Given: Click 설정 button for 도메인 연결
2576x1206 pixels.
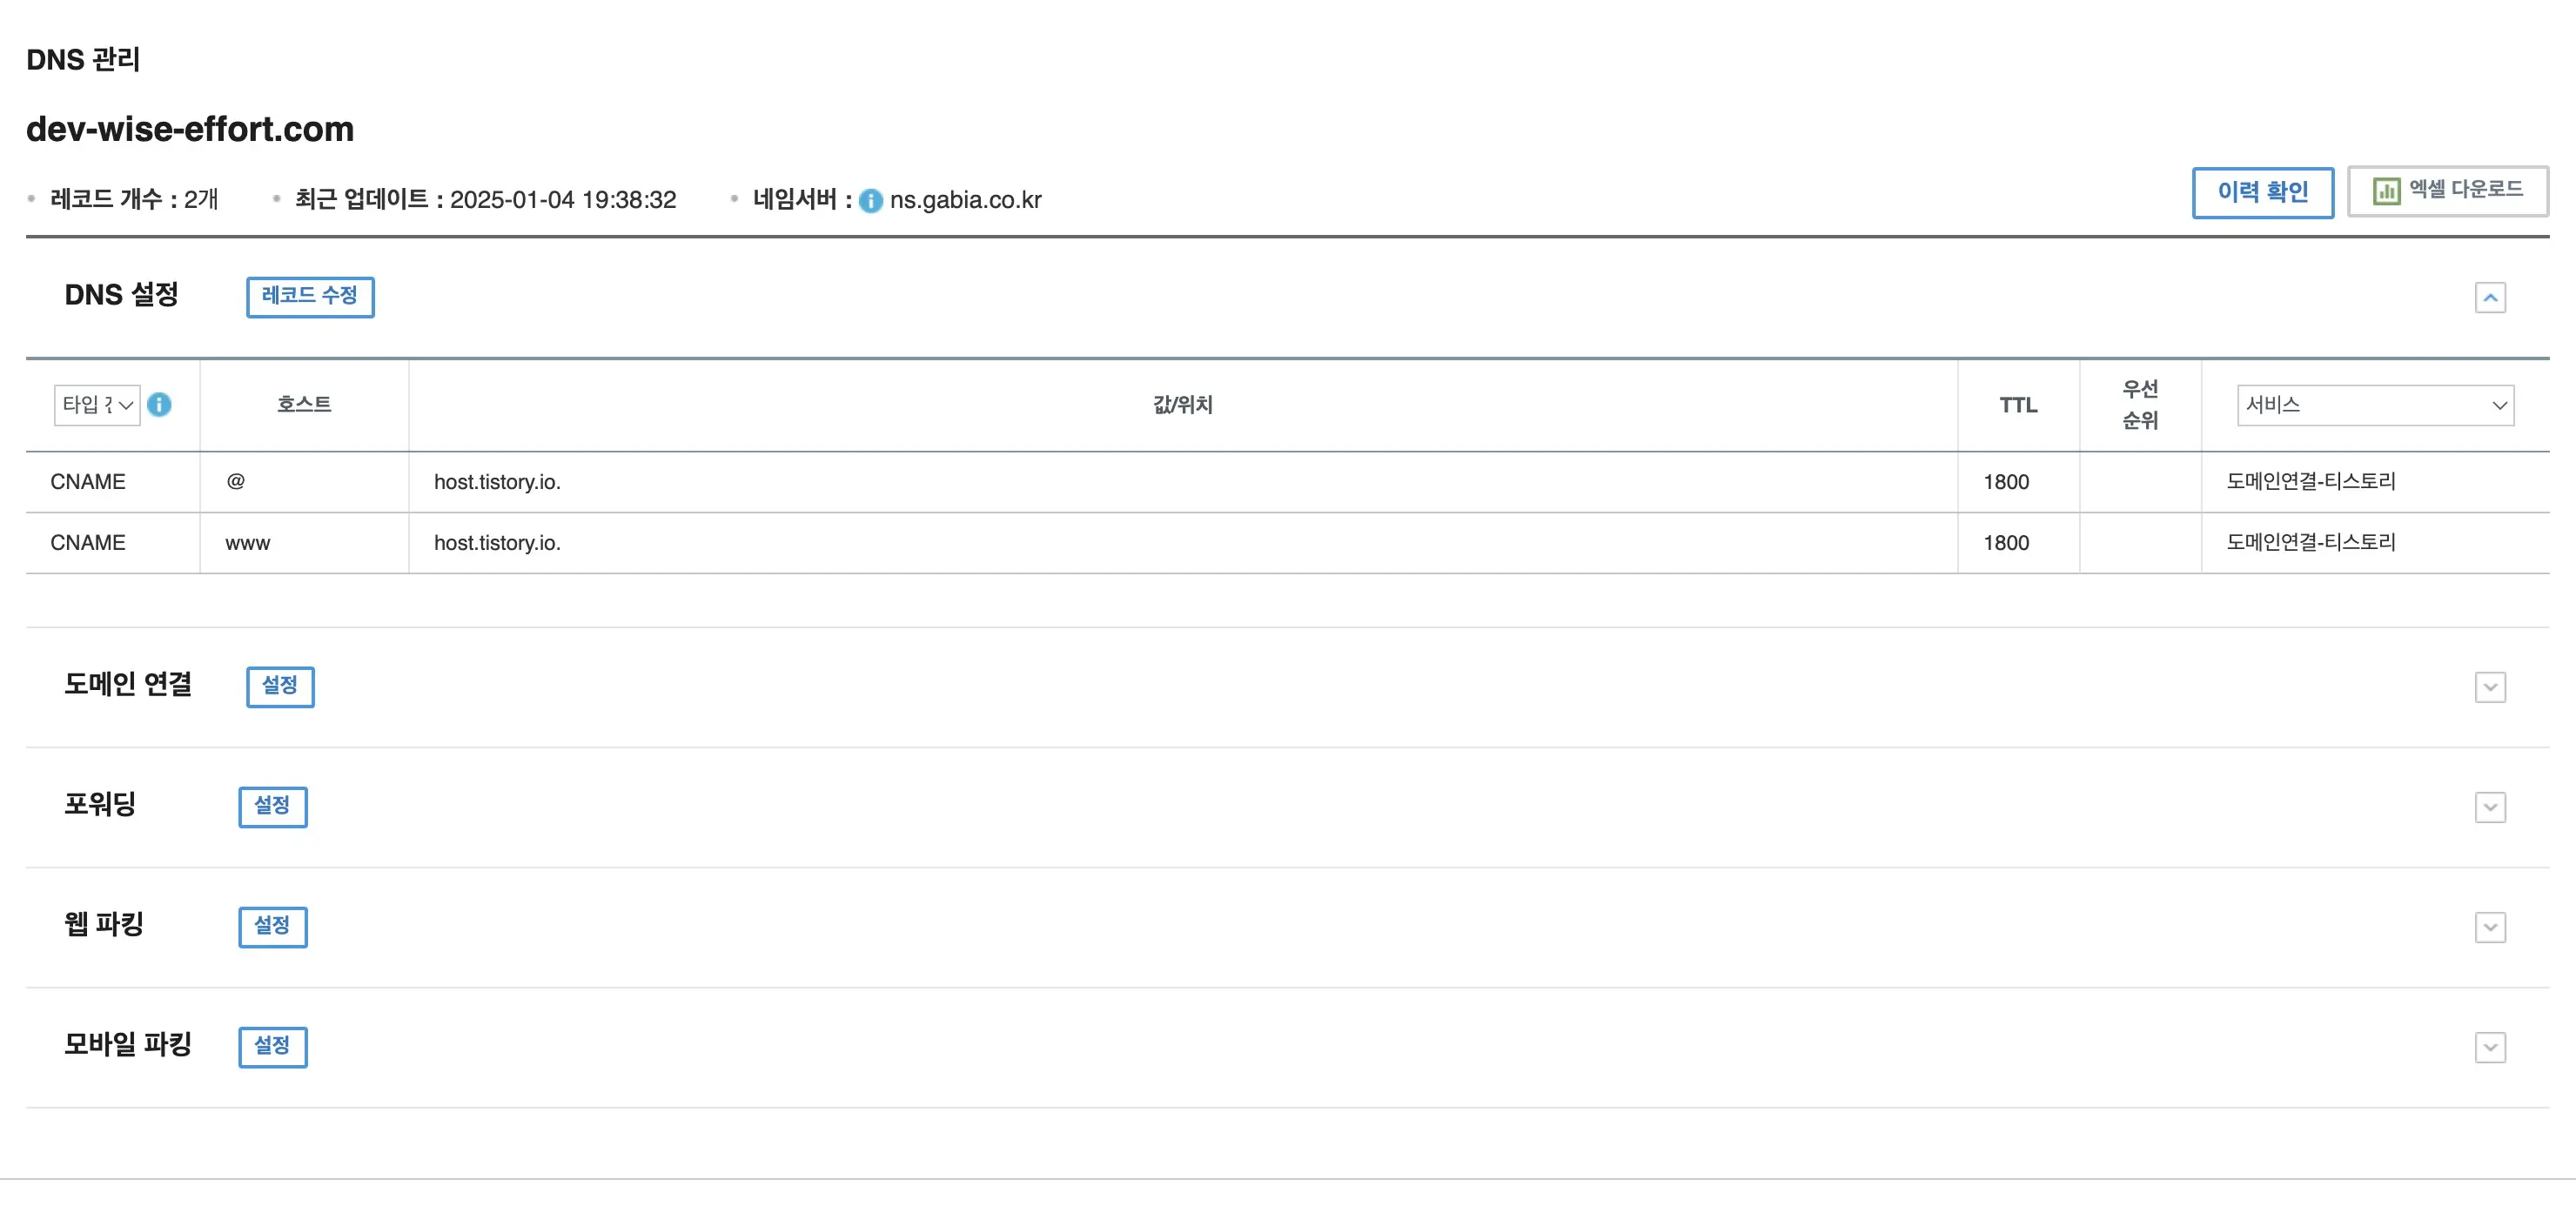Looking at the screenshot, I should point(280,687).
